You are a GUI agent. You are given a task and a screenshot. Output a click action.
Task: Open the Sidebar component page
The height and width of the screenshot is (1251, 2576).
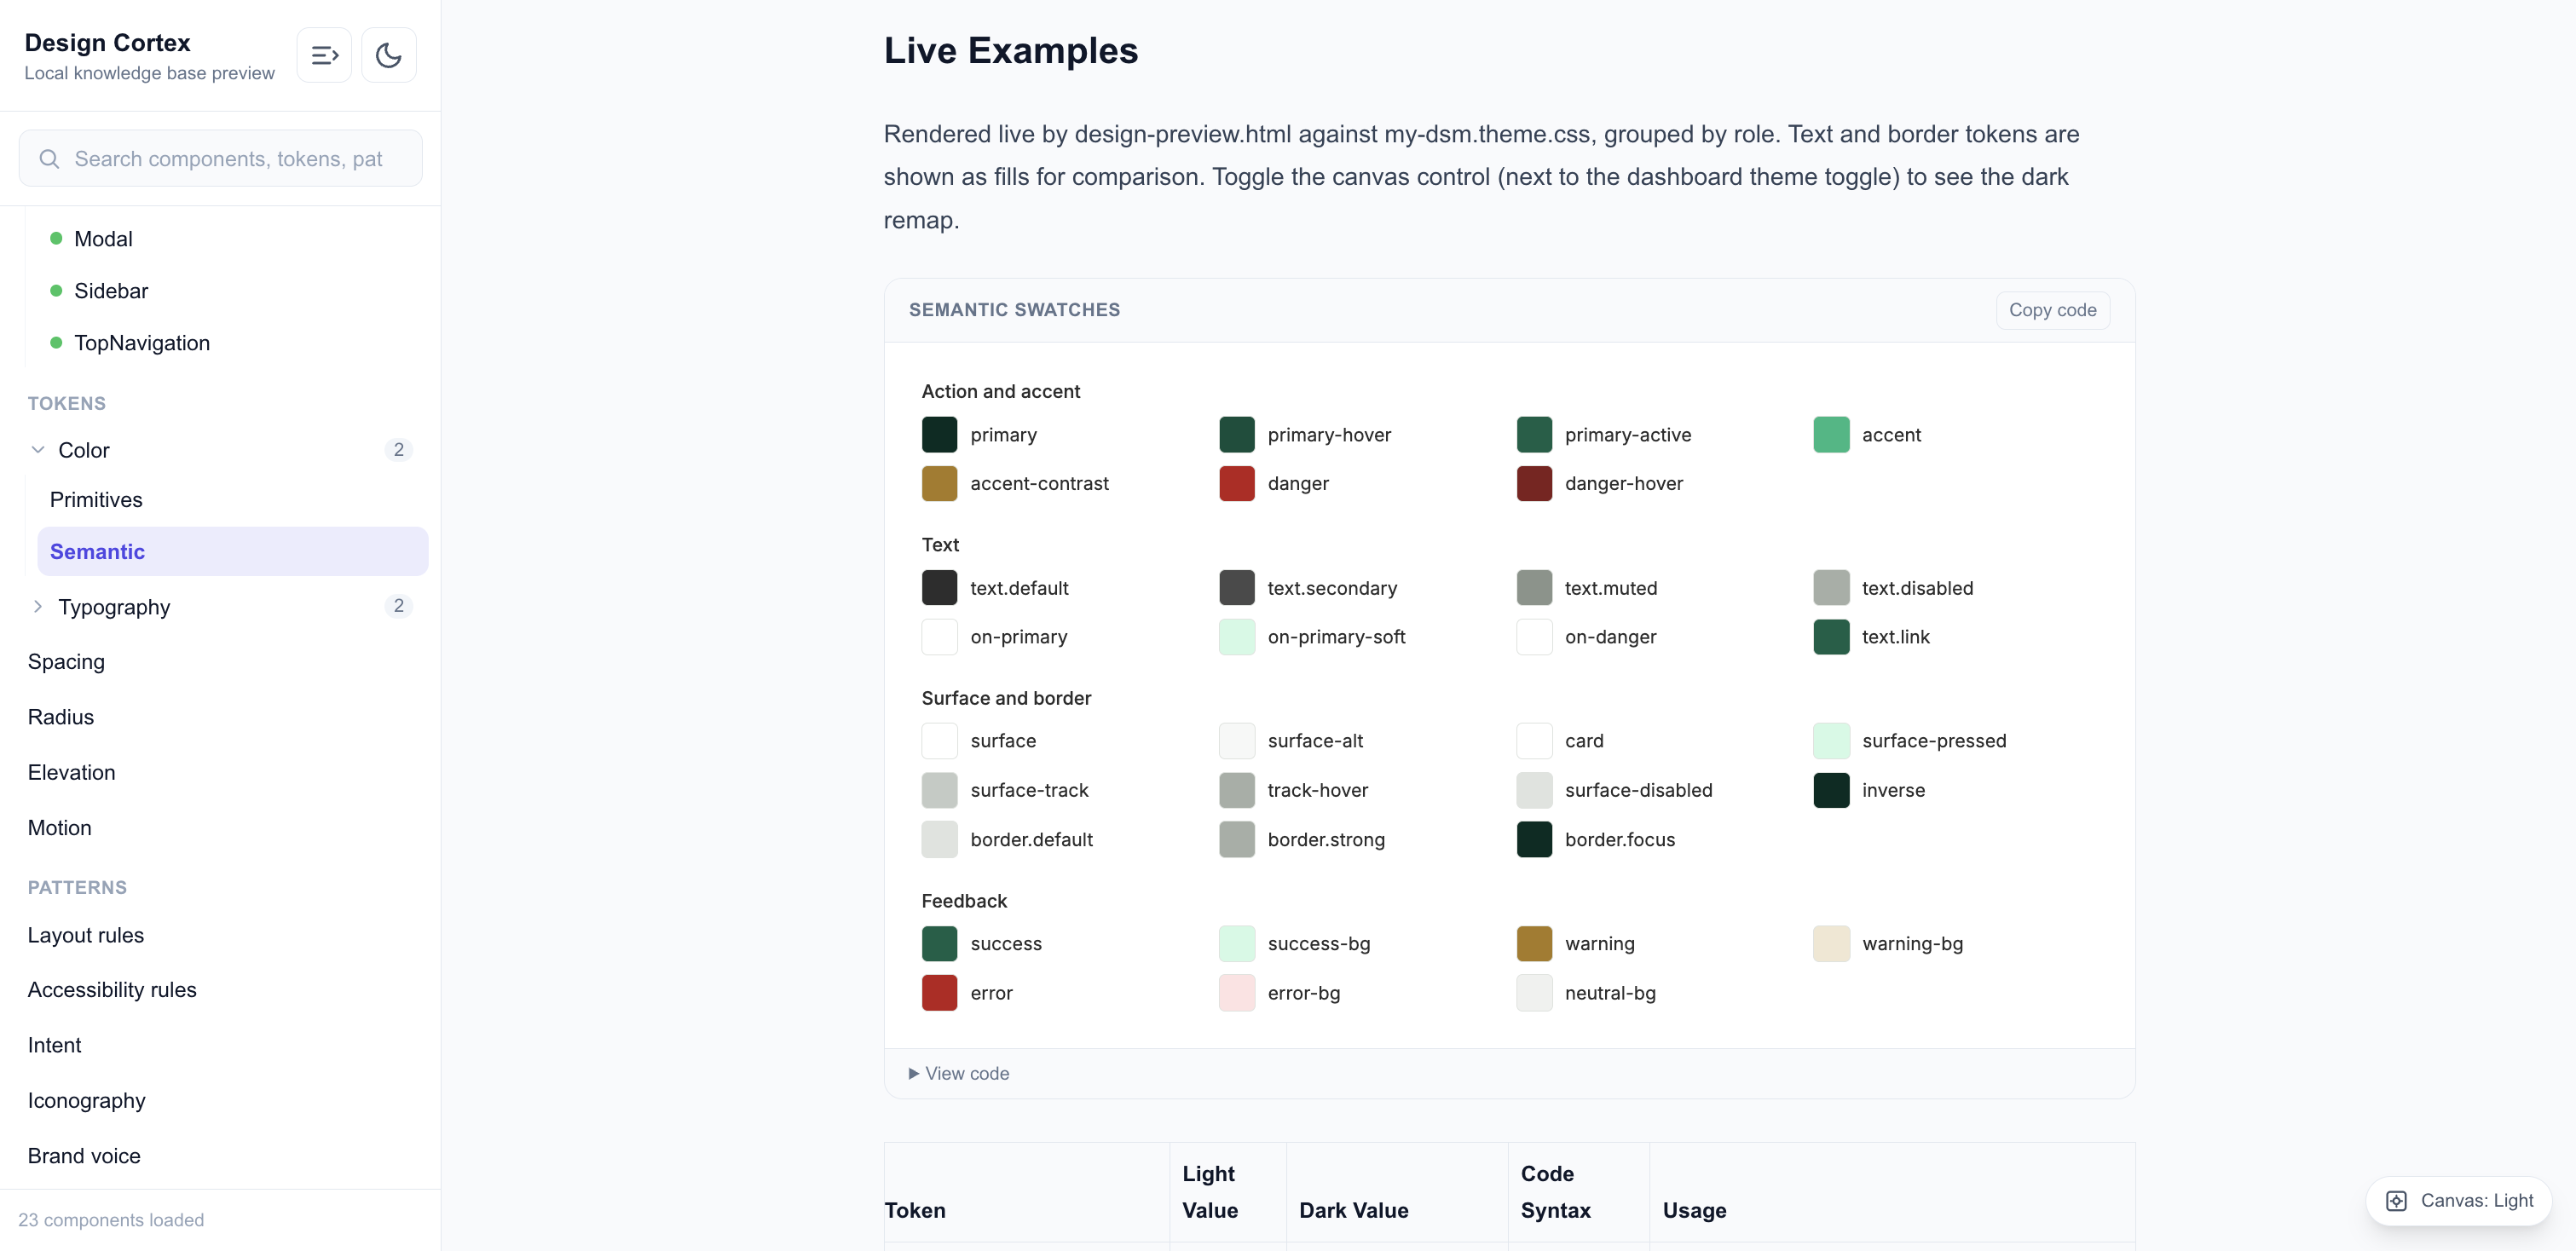[111, 291]
